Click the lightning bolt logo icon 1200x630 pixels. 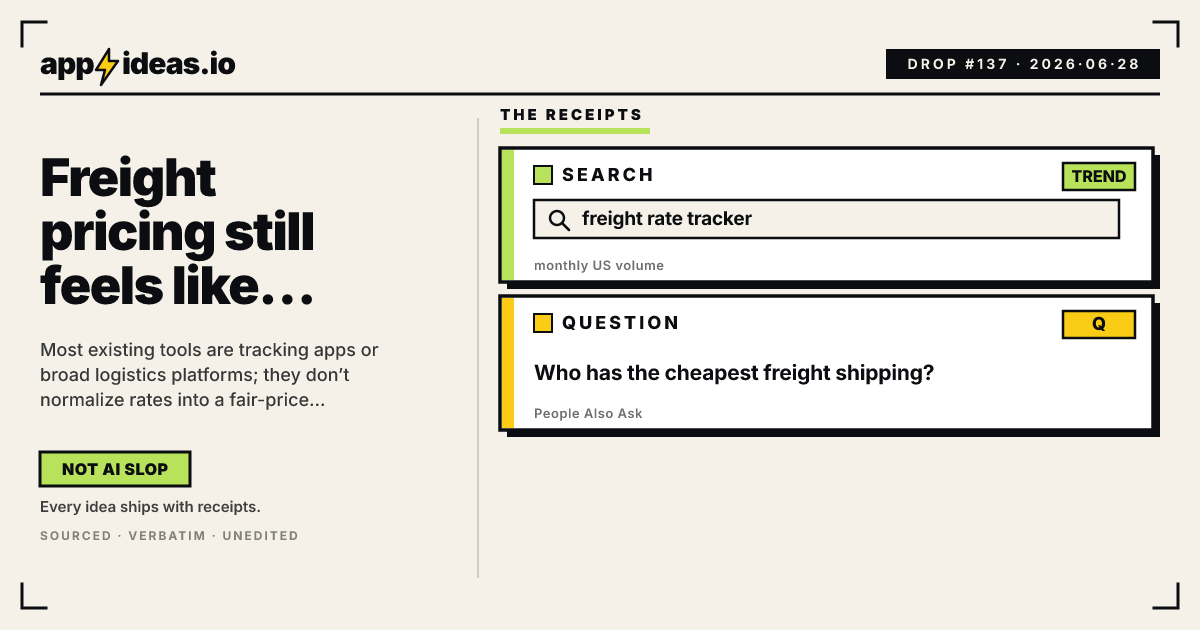(105, 64)
